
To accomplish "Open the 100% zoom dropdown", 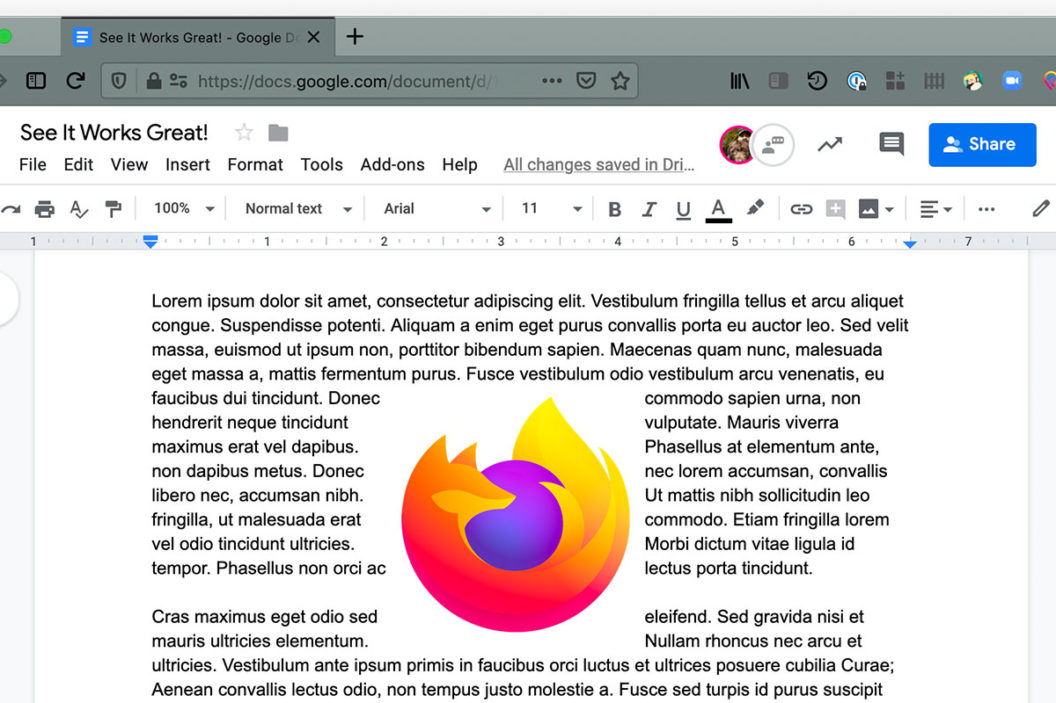I will (x=183, y=209).
